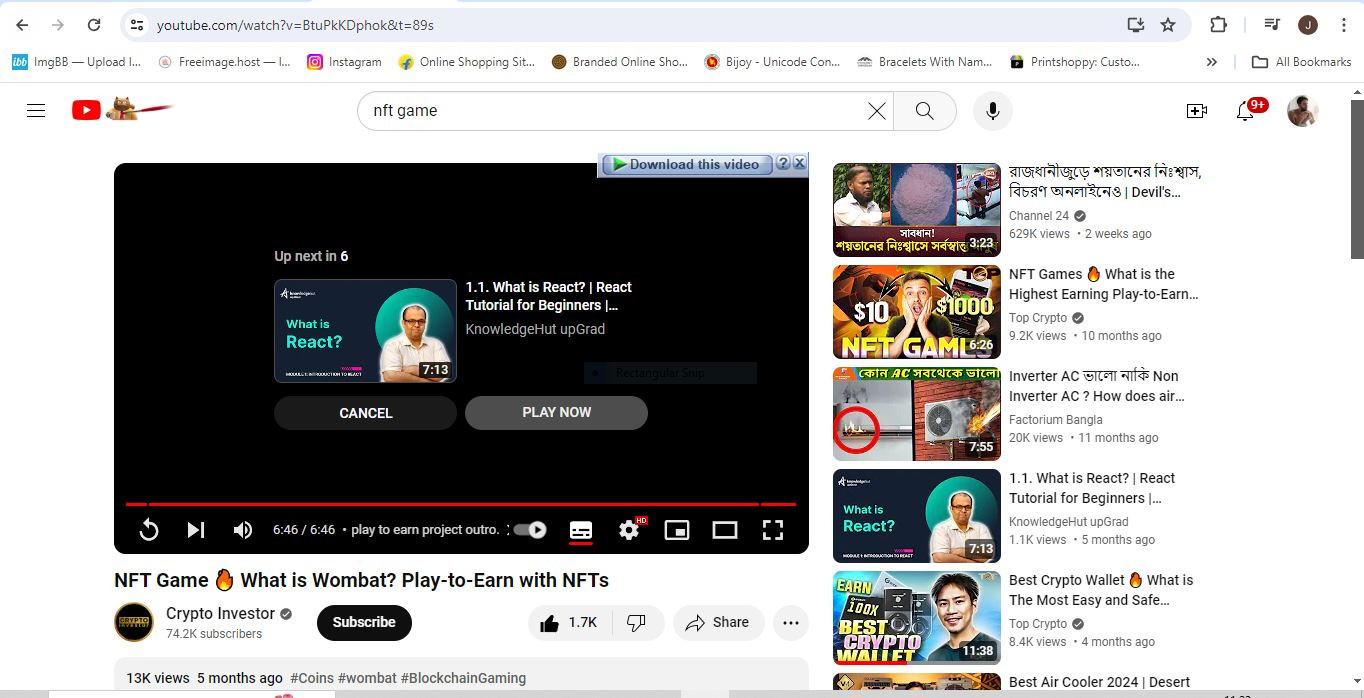1364x698 pixels.
Task: Open Printshoppy bookmark
Action: [1075, 62]
